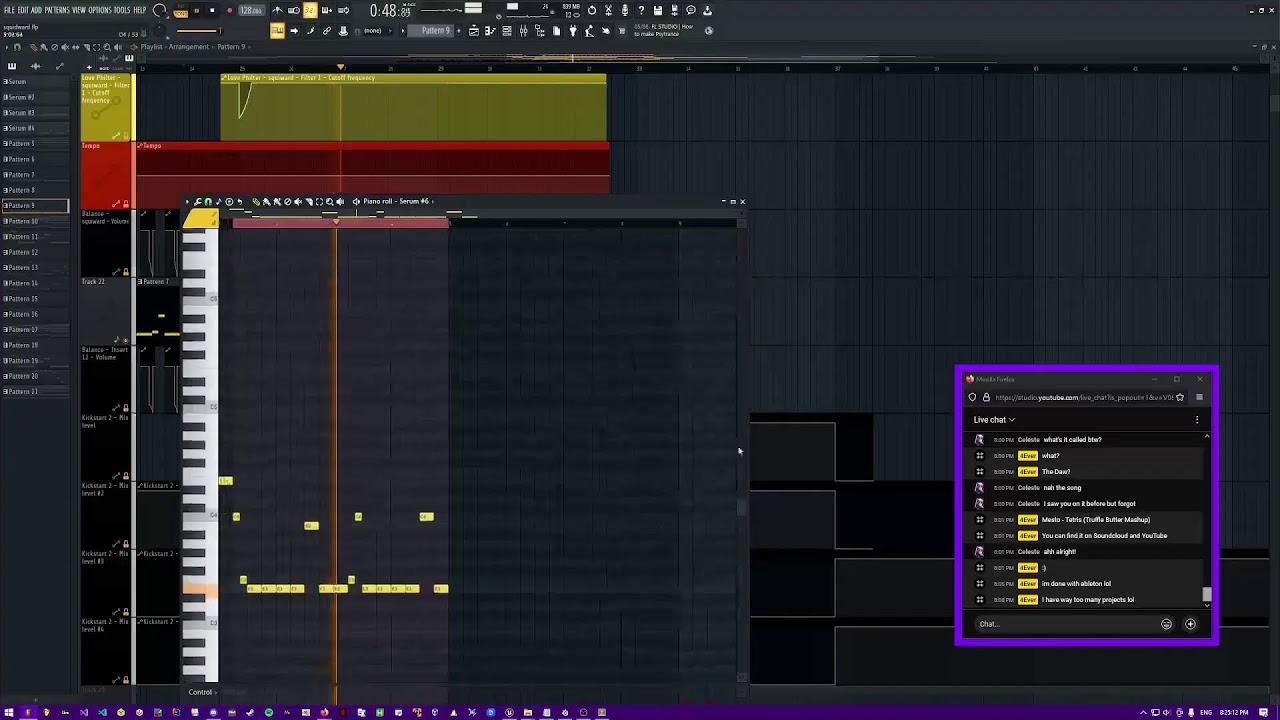Toggle the metronome icon
This screenshot has width=1280, height=720.
point(277,10)
